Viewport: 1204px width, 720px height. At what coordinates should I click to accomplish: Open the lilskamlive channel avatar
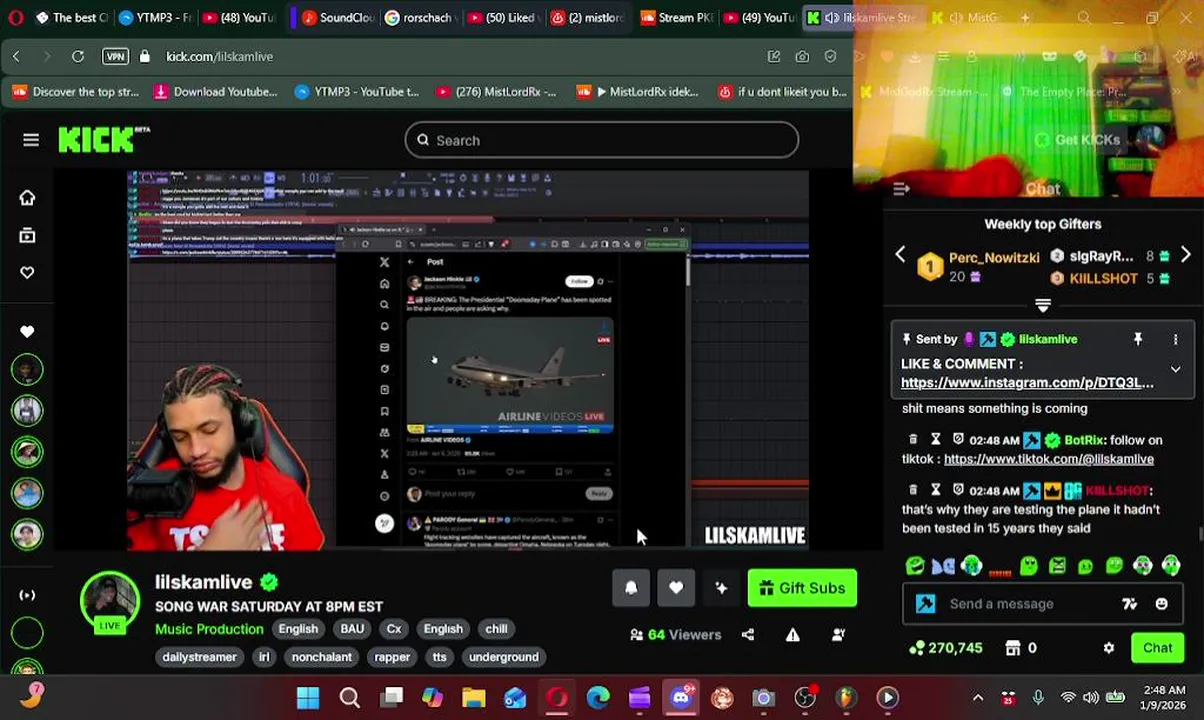109,602
